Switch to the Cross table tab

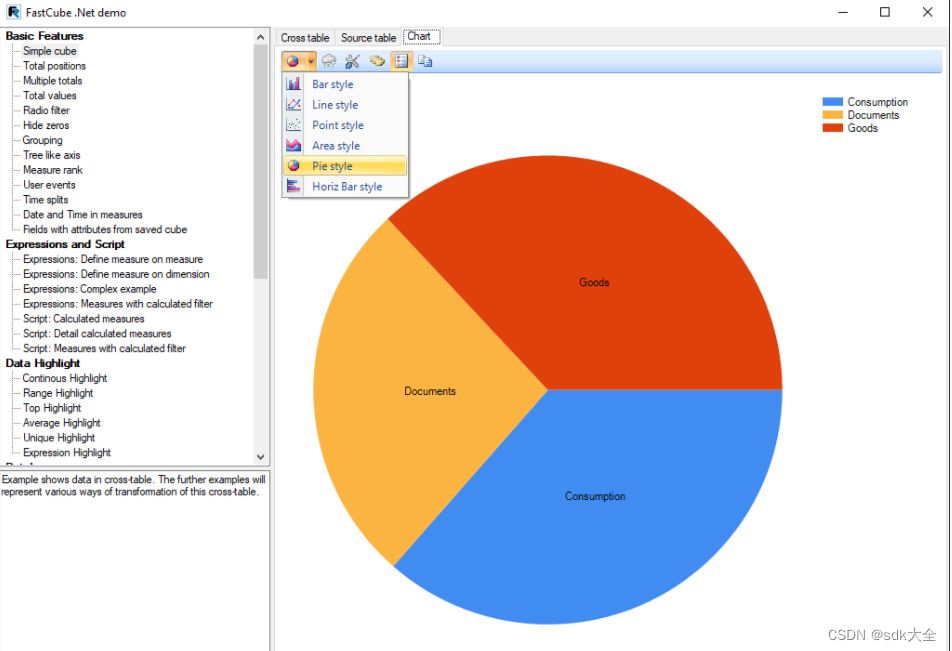305,37
